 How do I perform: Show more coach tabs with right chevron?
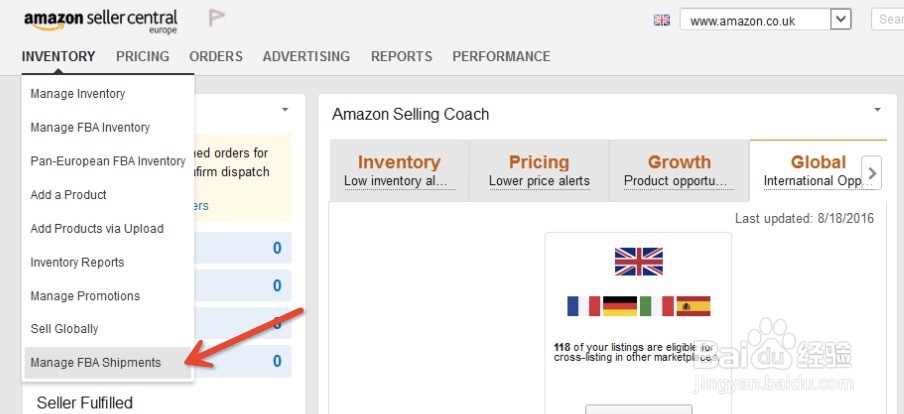point(872,172)
